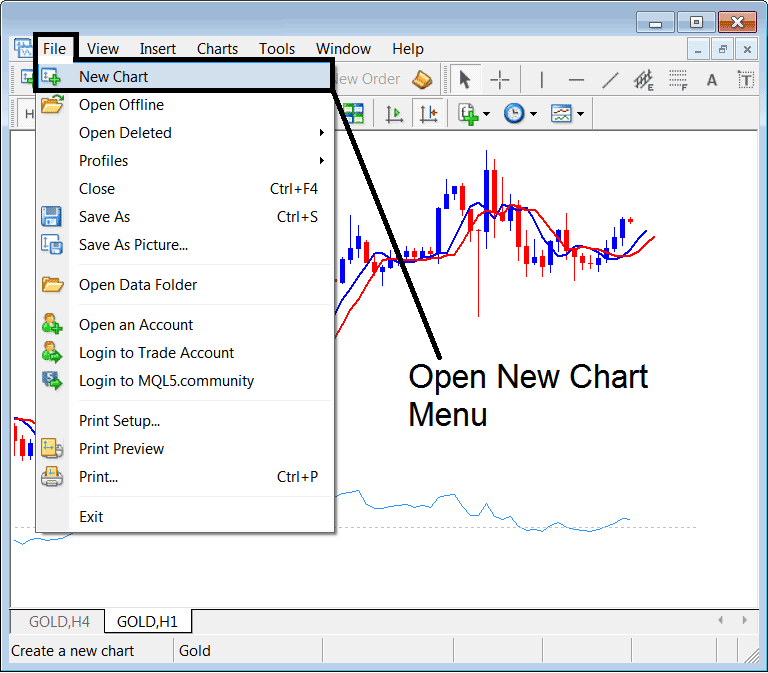Click the application icon left of File
The height and width of the screenshot is (673, 768).
click(x=23, y=48)
